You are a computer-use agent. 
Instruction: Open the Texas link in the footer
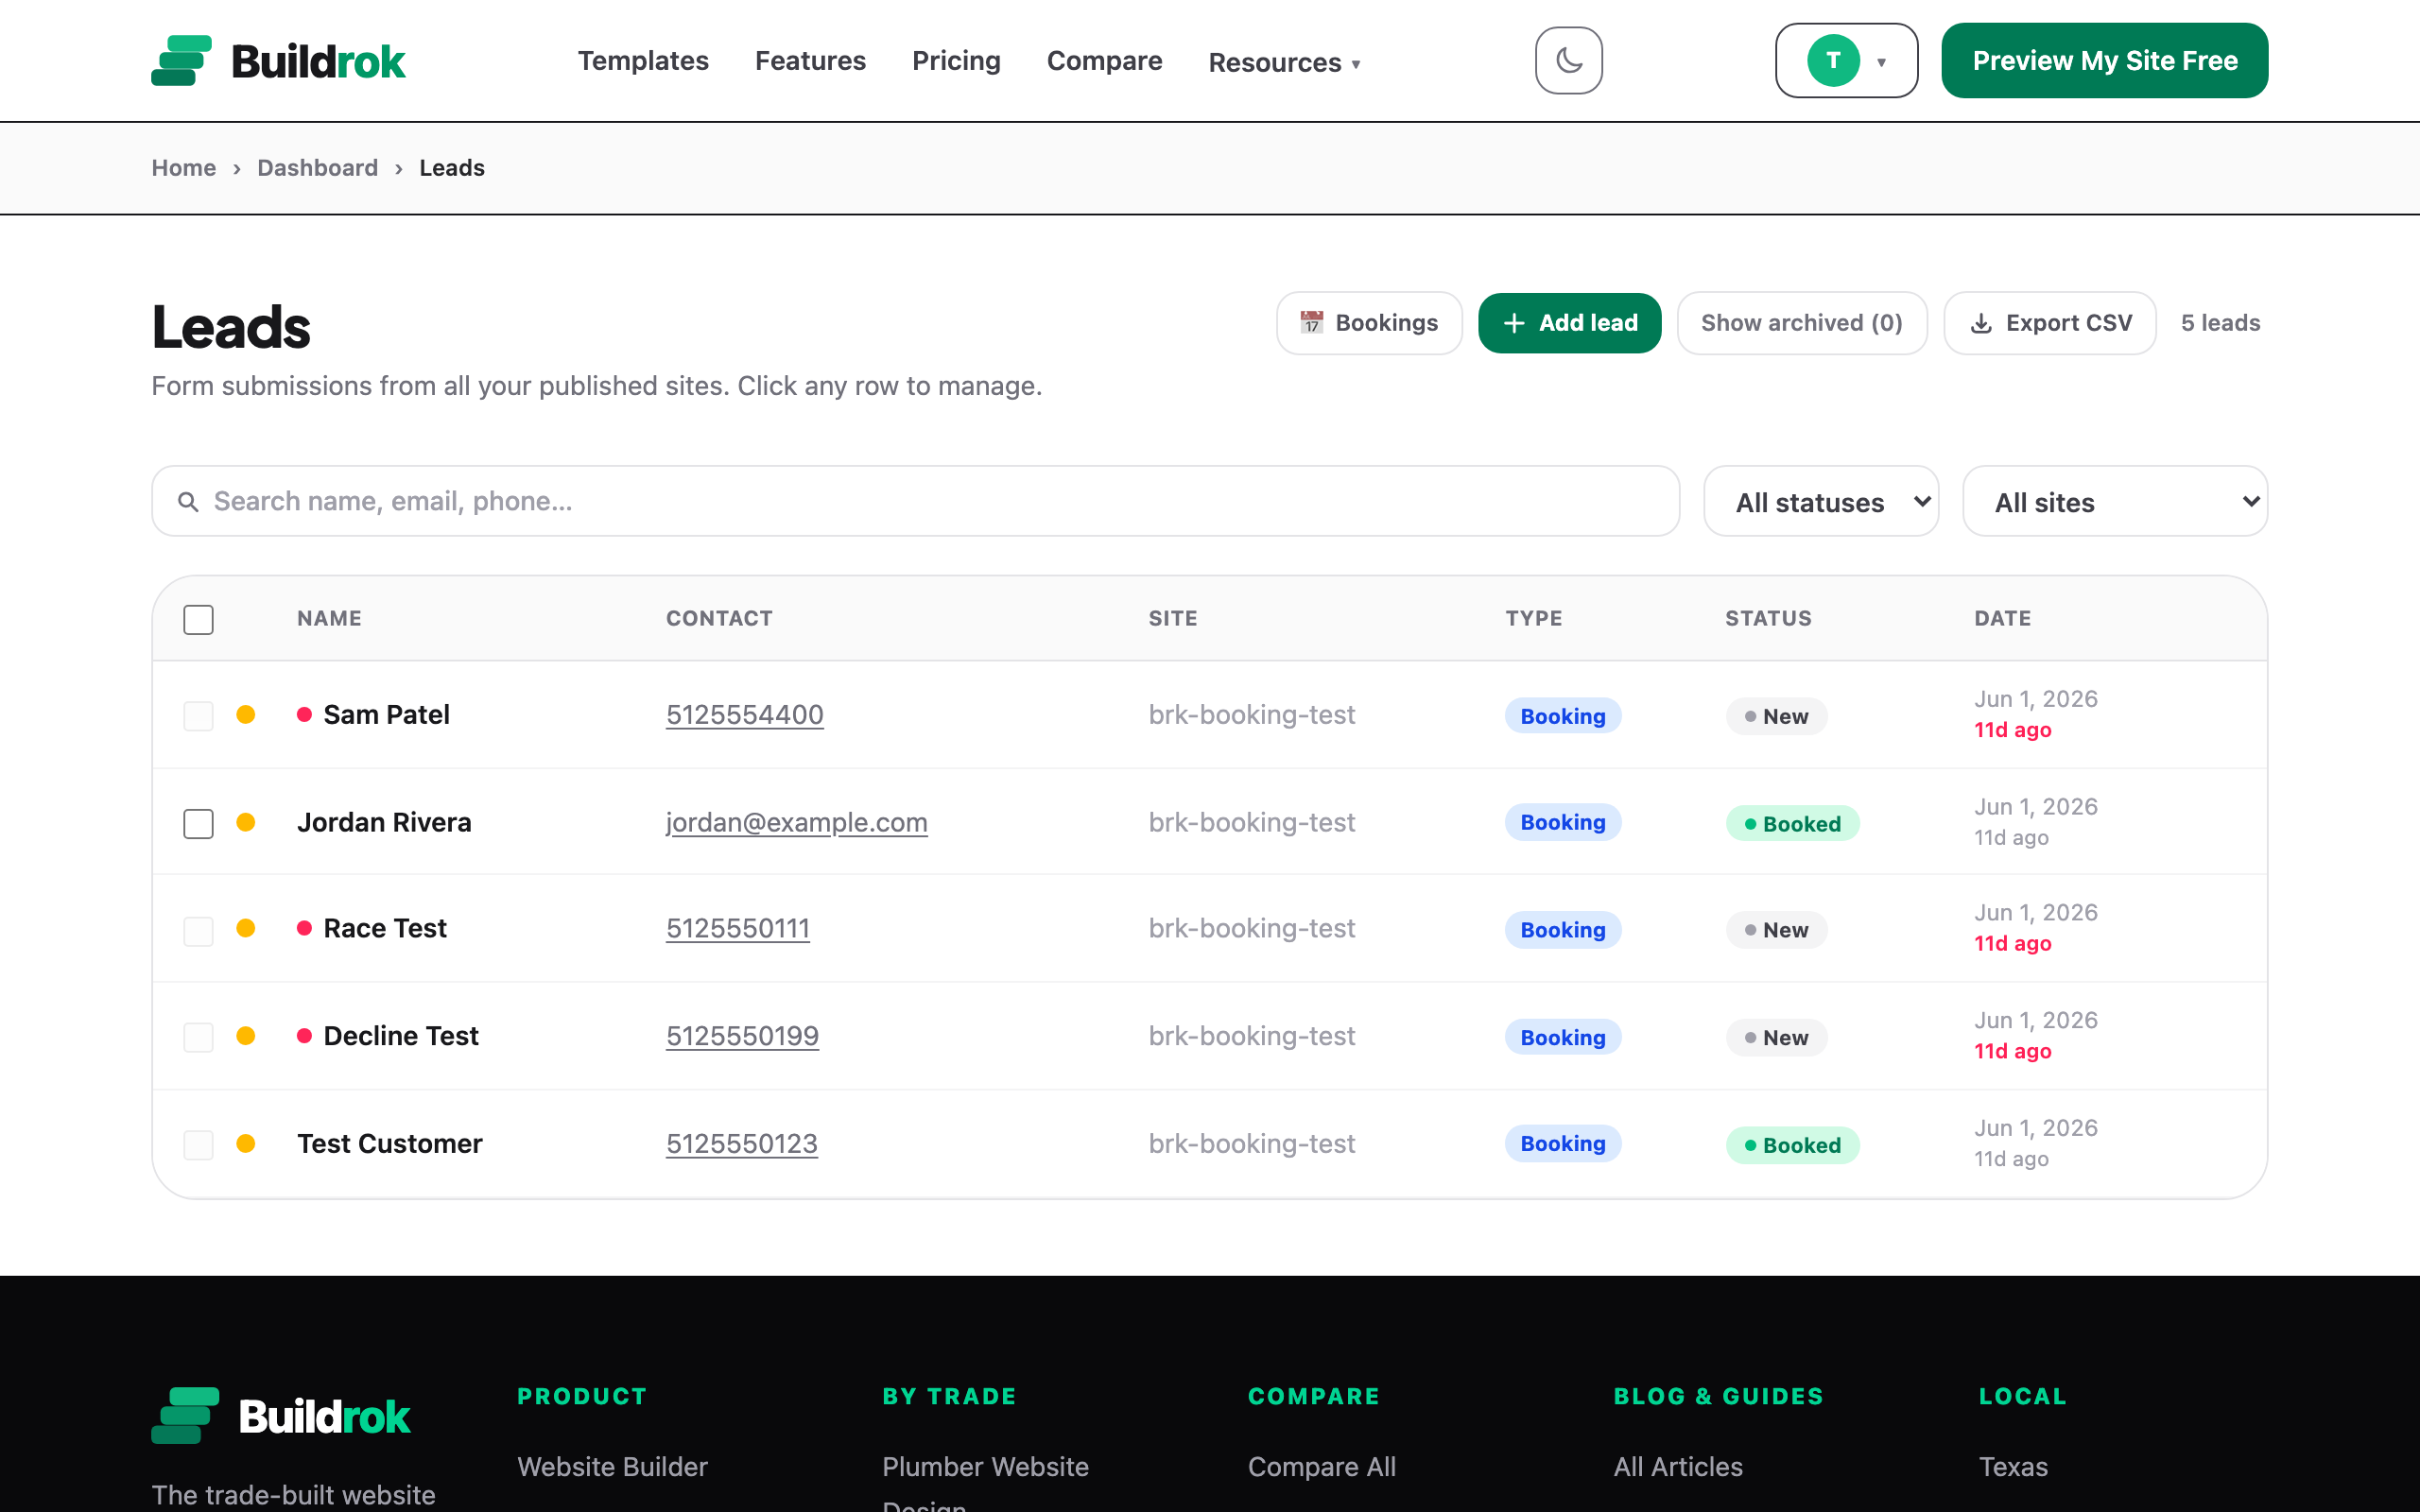pos(2013,1466)
